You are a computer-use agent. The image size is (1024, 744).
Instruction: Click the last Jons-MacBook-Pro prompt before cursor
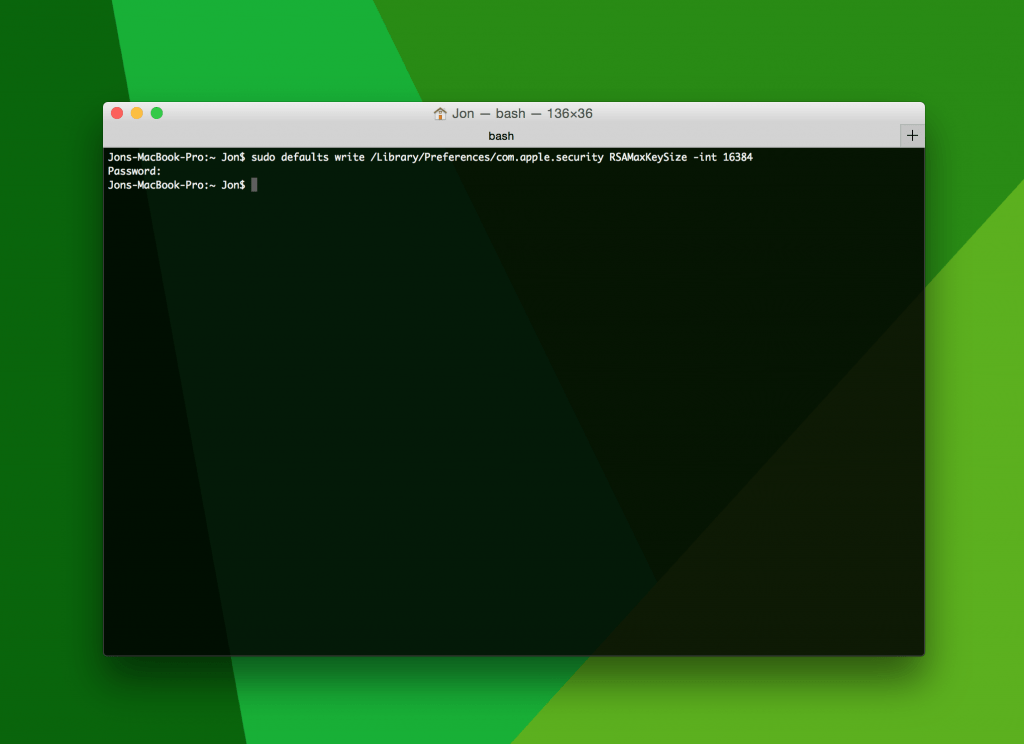coord(176,185)
